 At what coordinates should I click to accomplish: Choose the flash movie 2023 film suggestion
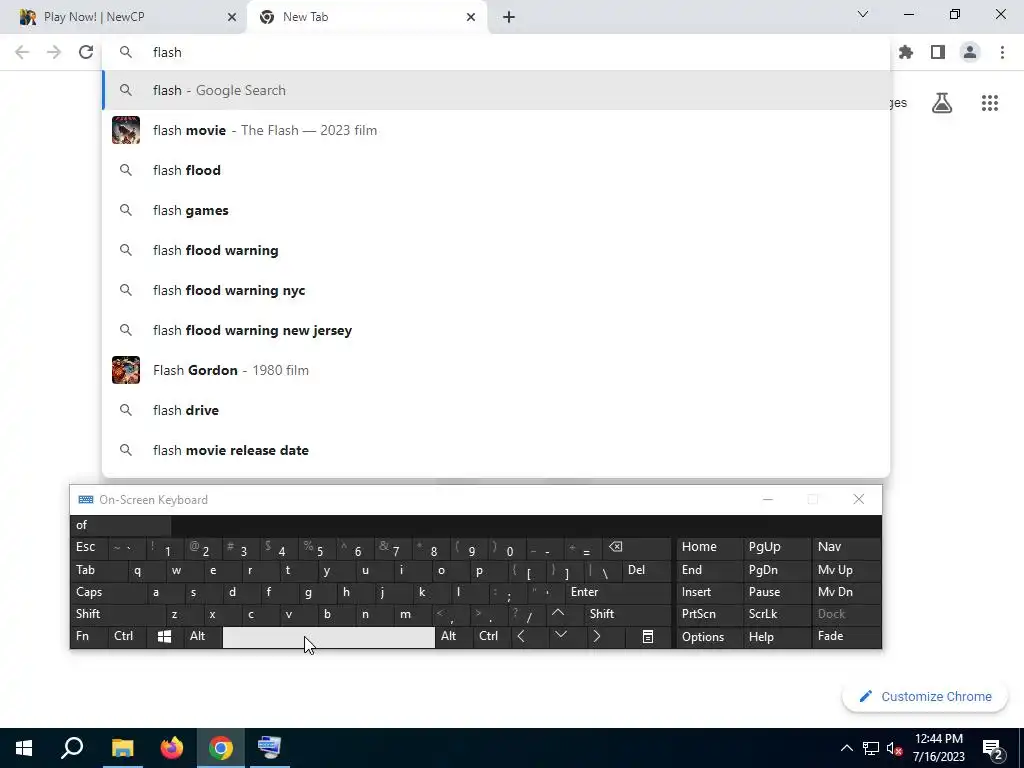(x=496, y=130)
